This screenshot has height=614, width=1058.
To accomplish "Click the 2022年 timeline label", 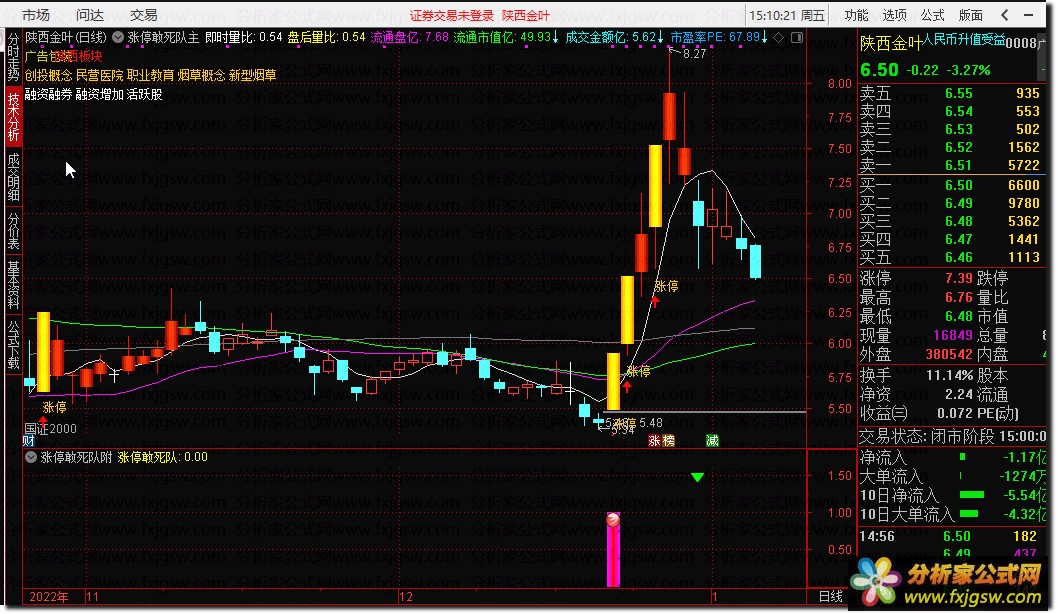I will tap(49, 596).
